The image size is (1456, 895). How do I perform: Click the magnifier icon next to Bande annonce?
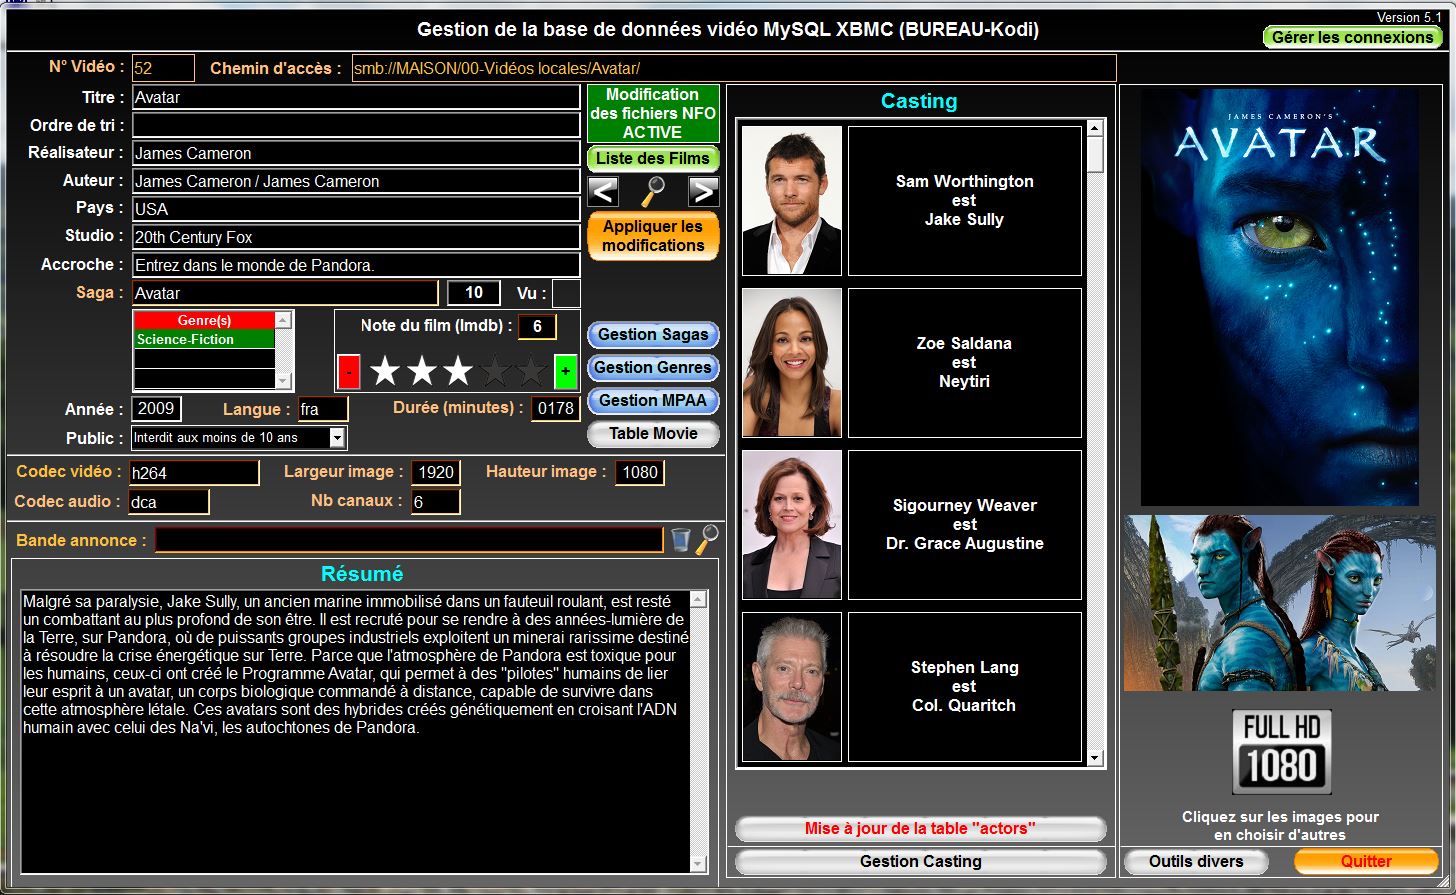click(x=707, y=539)
